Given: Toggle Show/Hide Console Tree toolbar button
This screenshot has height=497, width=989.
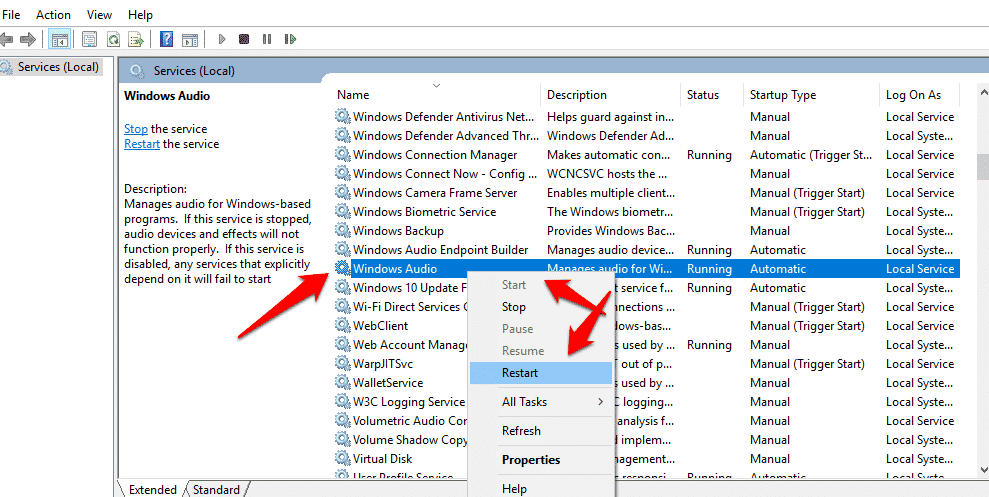Looking at the screenshot, I should point(60,39).
